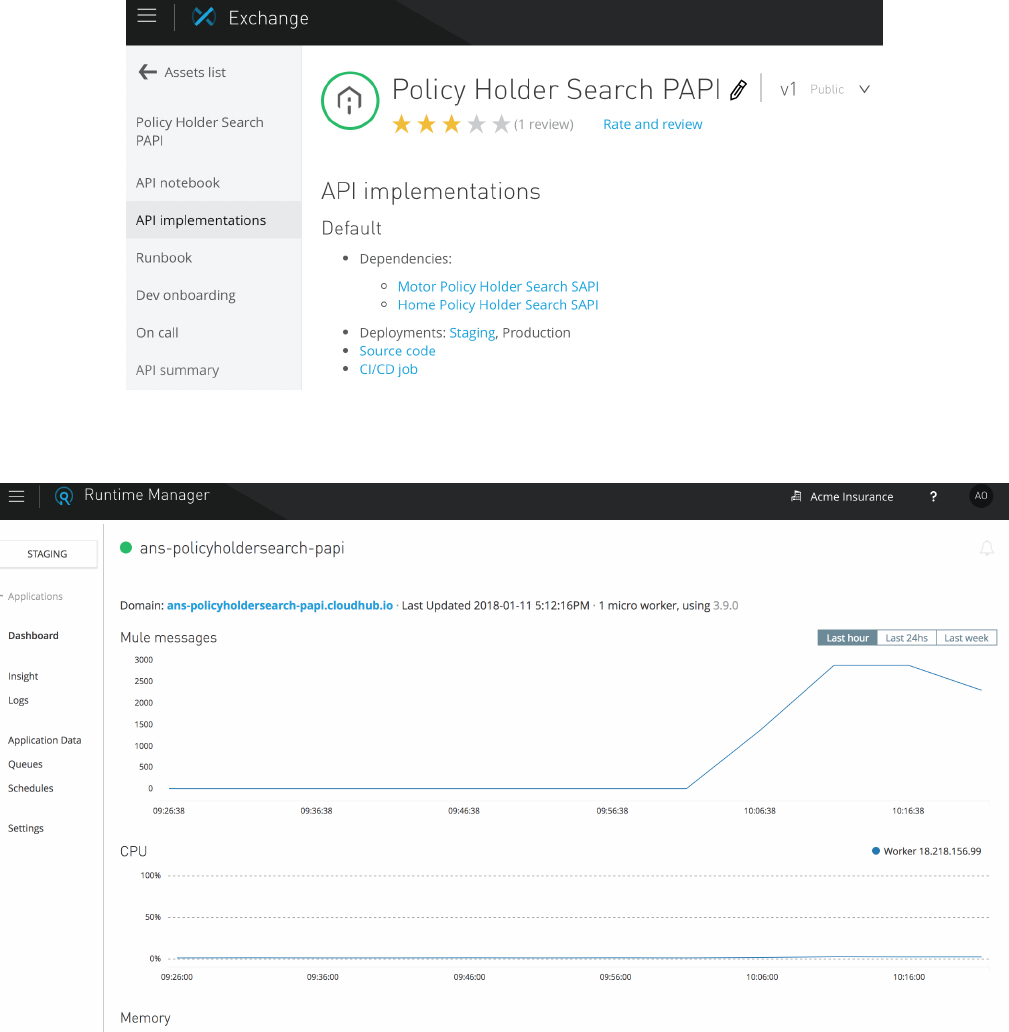This screenshot has width=1009, height=1032.
Task: Open the AO user avatar menu
Action: coord(981,497)
